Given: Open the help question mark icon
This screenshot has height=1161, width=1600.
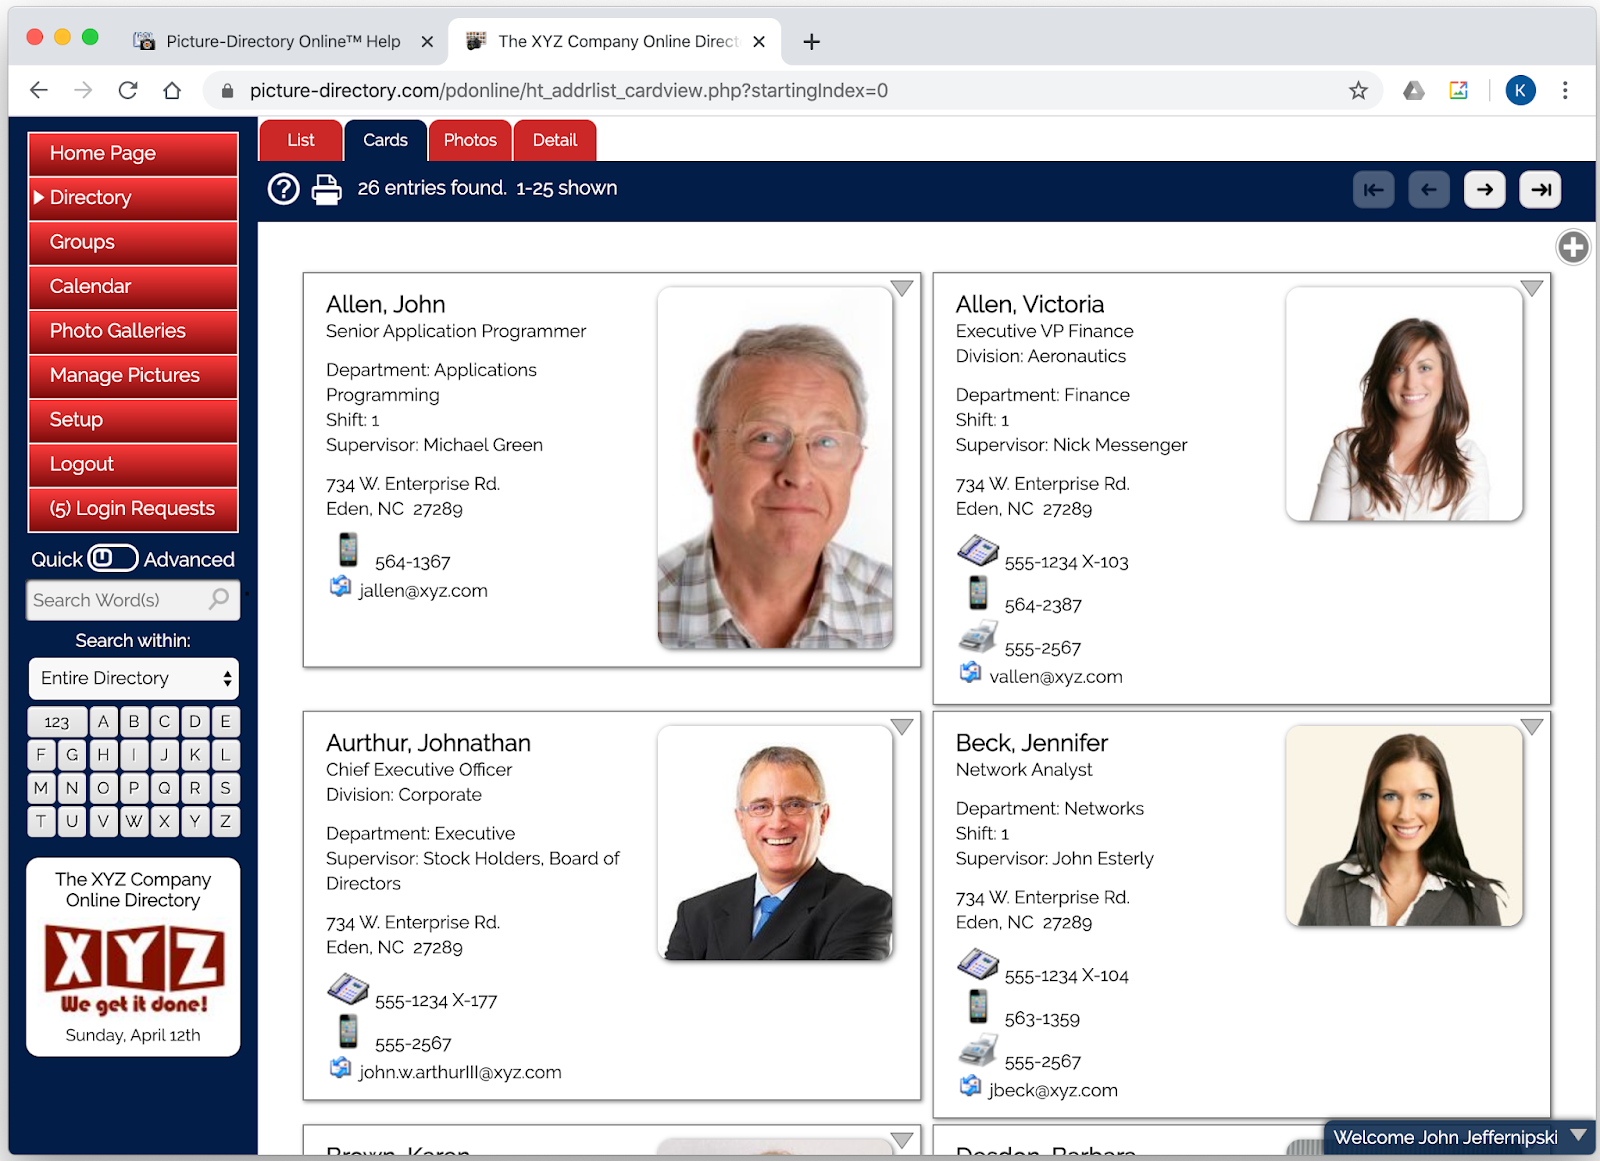Looking at the screenshot, I should point(283,188).
